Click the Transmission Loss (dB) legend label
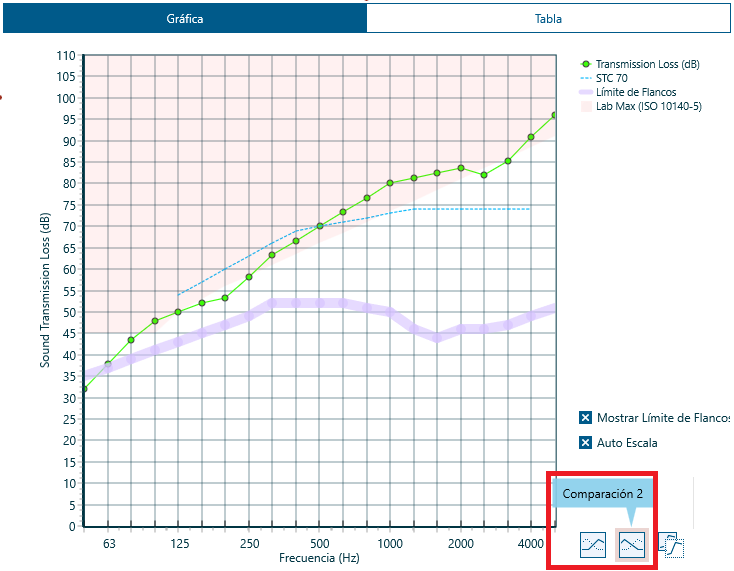734x571 pixels. click(x=647, y=64)
